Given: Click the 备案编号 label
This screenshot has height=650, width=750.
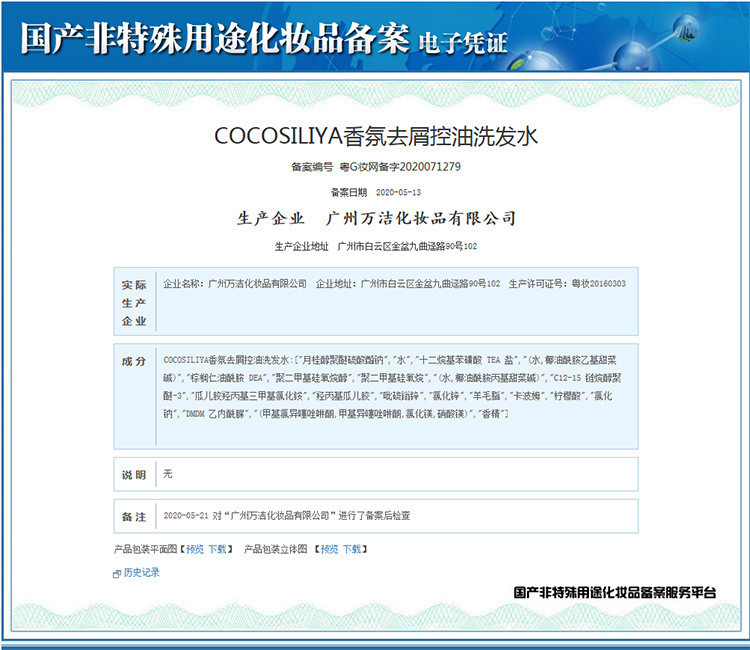Looking at the screenshot, I should click(312, 167).
